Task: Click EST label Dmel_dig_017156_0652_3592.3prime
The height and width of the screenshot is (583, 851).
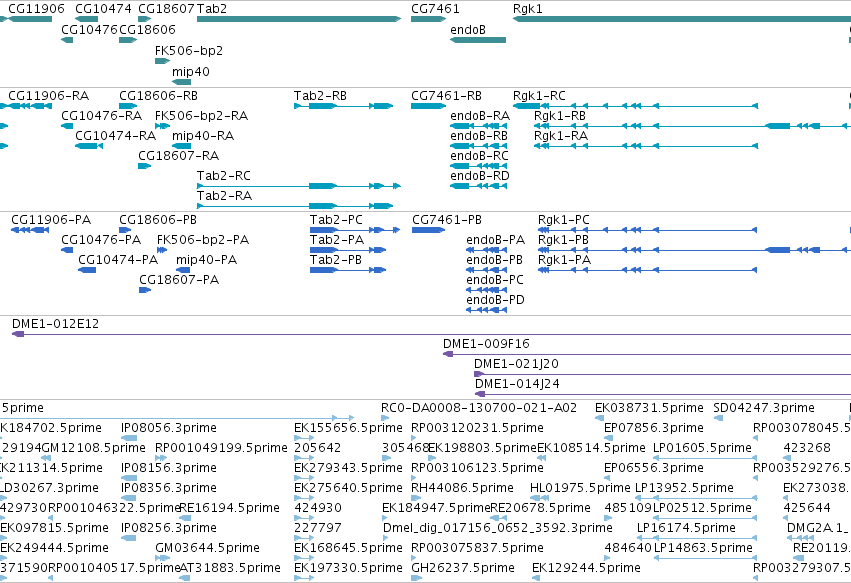Action: (x=498, y=528)
